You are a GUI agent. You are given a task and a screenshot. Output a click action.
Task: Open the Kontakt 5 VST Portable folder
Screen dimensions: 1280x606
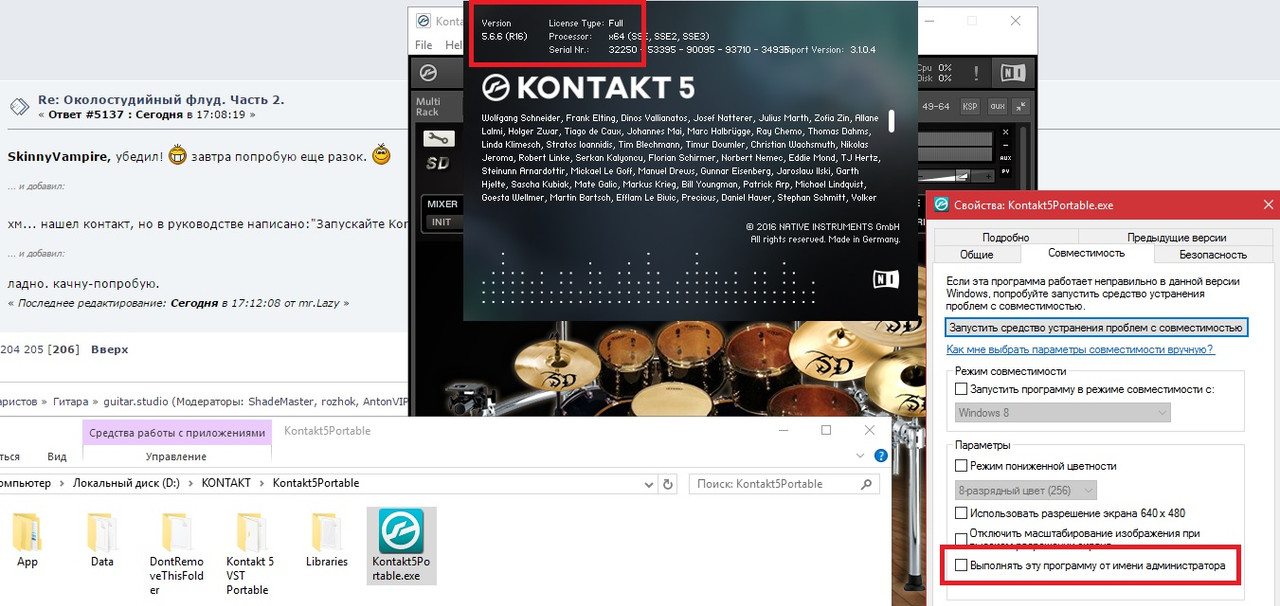[x=249, y=554]
